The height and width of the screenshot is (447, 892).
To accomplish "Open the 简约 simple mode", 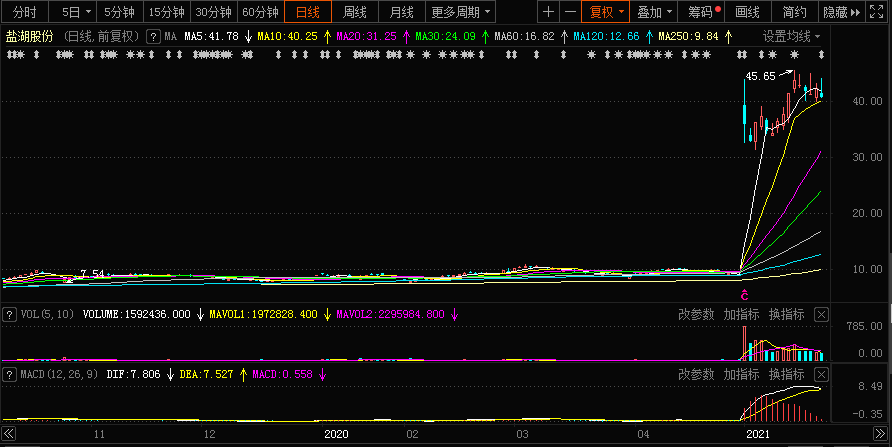I will [x=794, y=12].
